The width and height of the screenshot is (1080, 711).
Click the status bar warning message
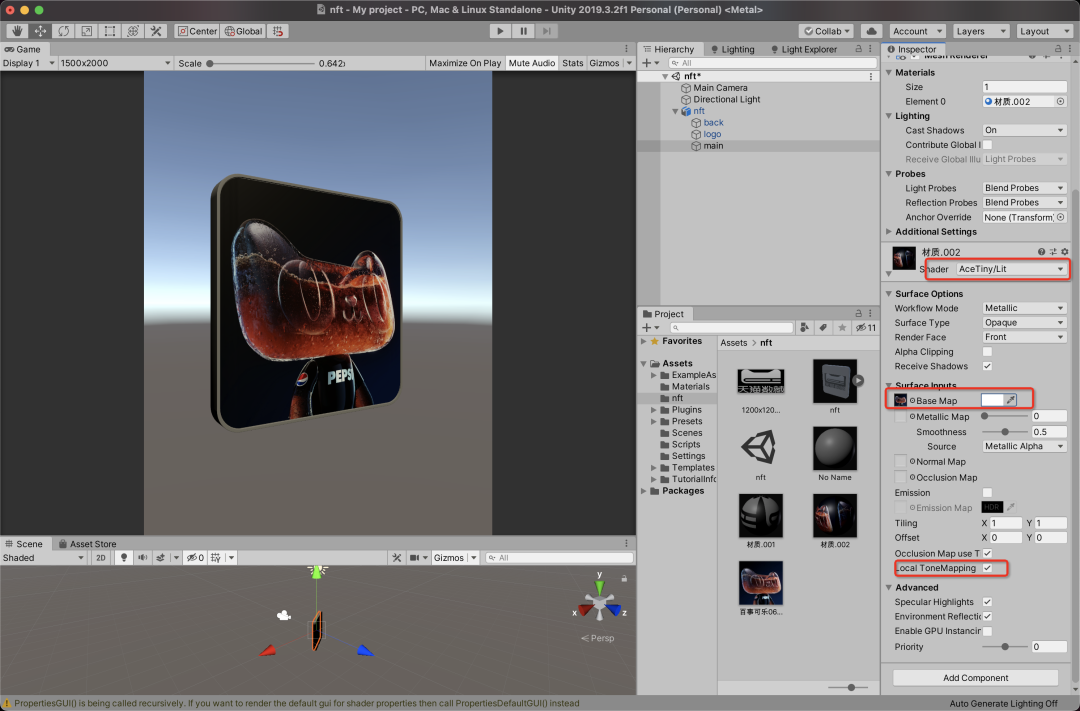[x=296, y=703]
